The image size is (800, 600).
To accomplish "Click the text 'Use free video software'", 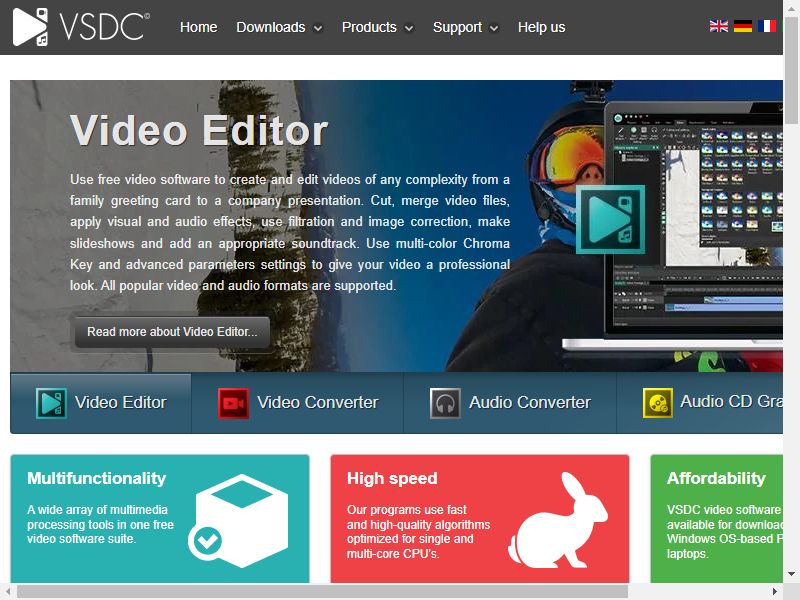I will point(140,180).
